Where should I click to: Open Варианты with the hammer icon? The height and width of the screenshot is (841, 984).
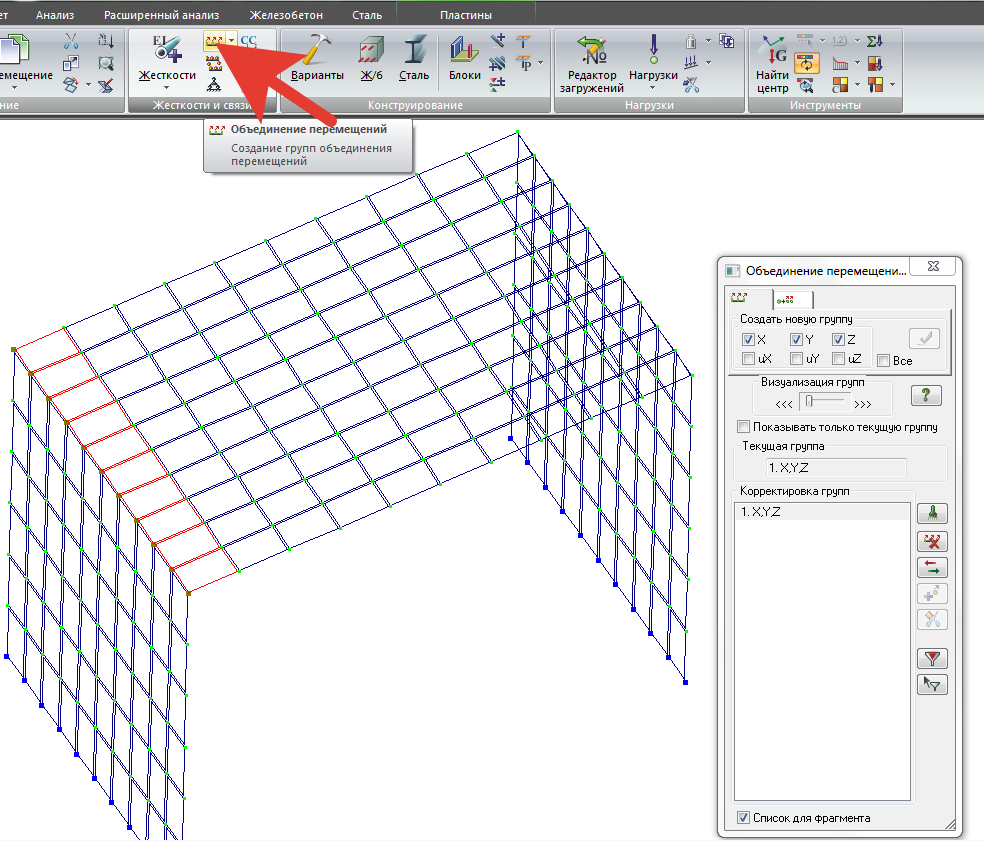click(317, 58)
